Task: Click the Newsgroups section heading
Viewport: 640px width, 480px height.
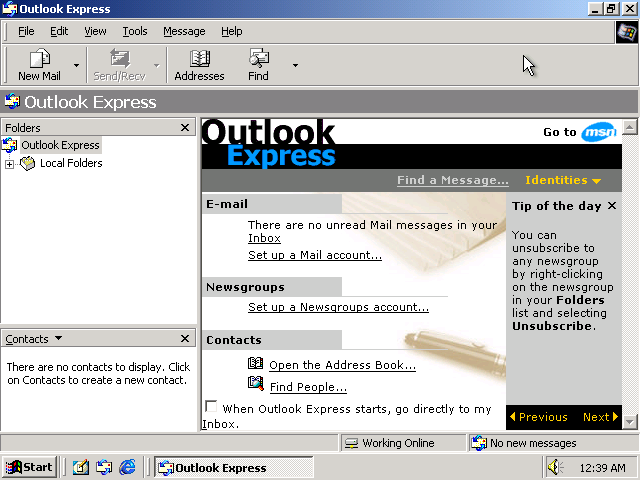Action: point(245,287)
